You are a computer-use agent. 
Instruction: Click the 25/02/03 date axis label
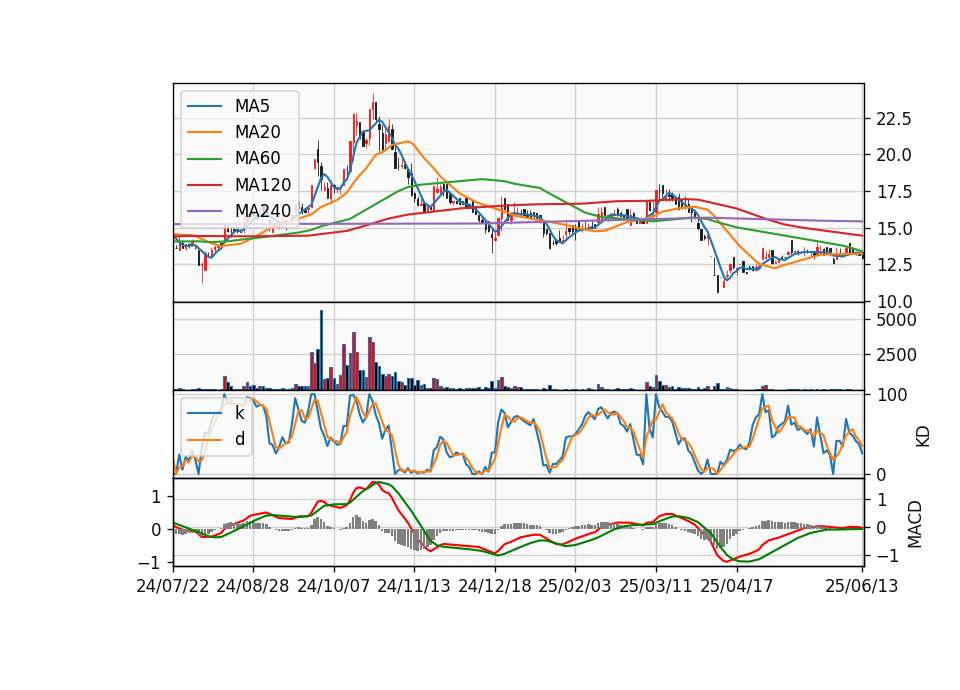[x=575, y=586]
